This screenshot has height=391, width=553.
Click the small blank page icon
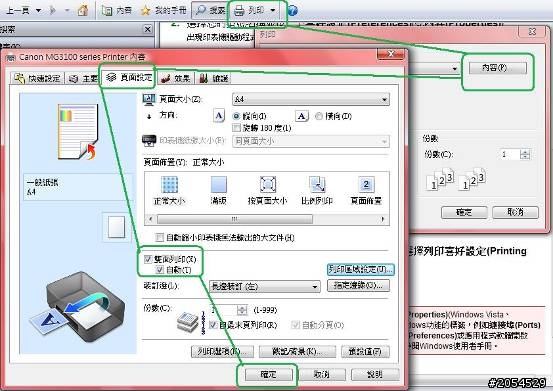[x=116, y=227]
